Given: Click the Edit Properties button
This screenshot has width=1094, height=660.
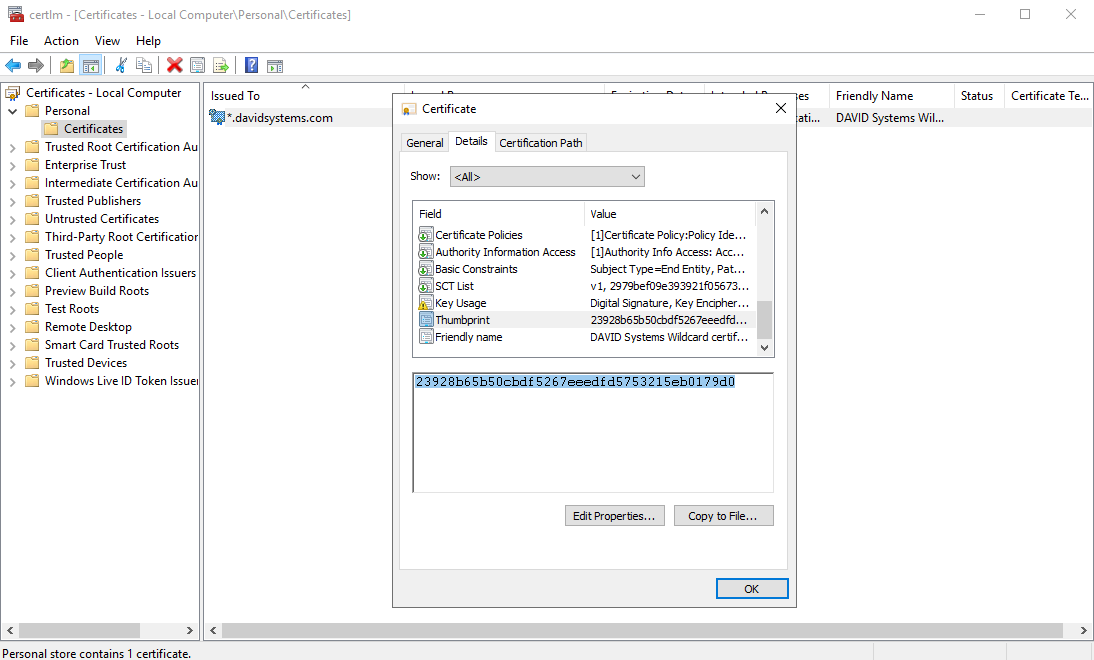Looking at the screenshot, I should pyautogui.click(x=614, y=516).
